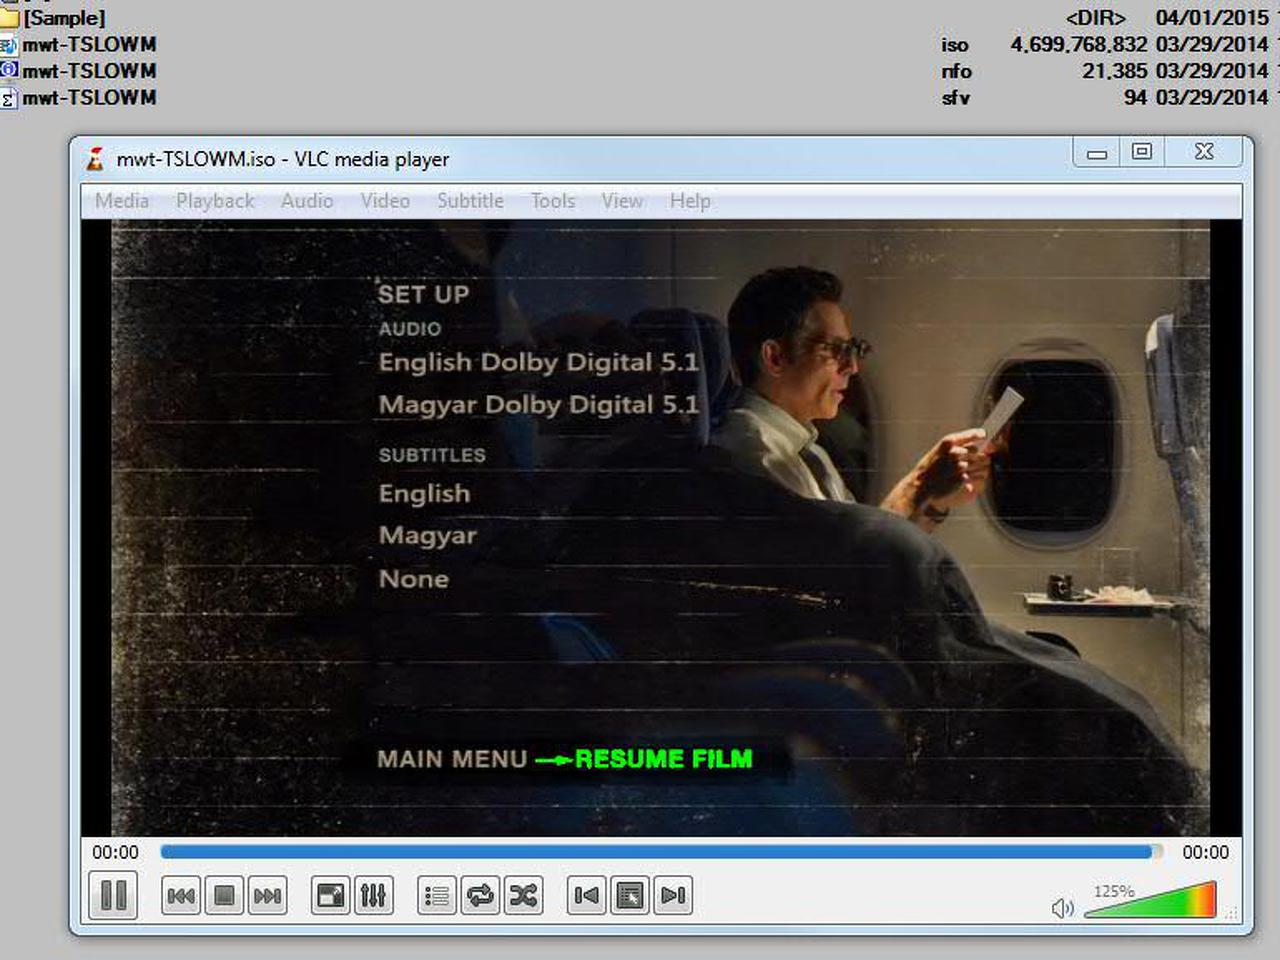This screenshot has width=1280, height=960.
Task: Click RESUME FILM in DVD menu
Action: click(663, 759)
